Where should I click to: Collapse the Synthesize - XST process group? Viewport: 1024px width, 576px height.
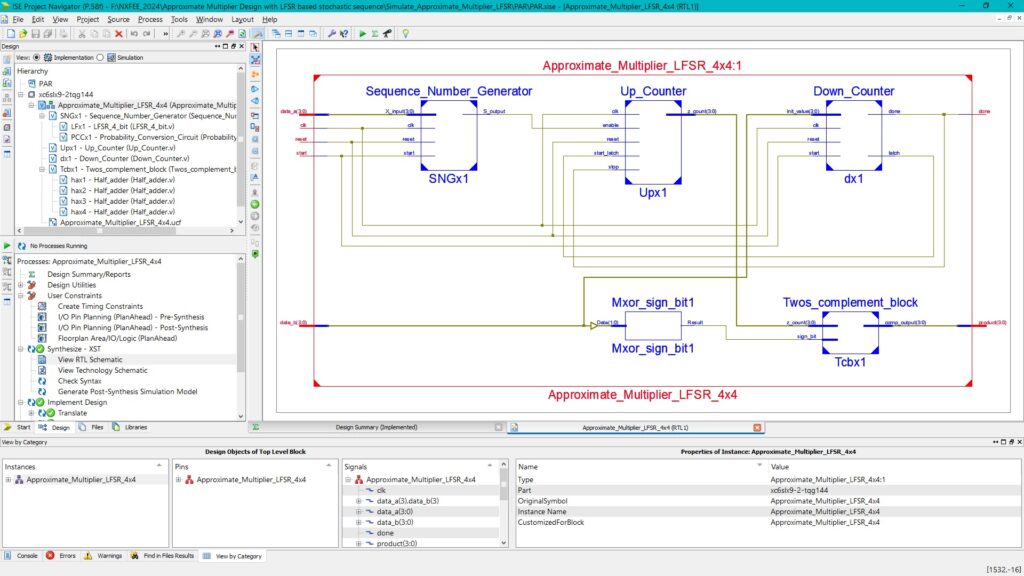20,349
